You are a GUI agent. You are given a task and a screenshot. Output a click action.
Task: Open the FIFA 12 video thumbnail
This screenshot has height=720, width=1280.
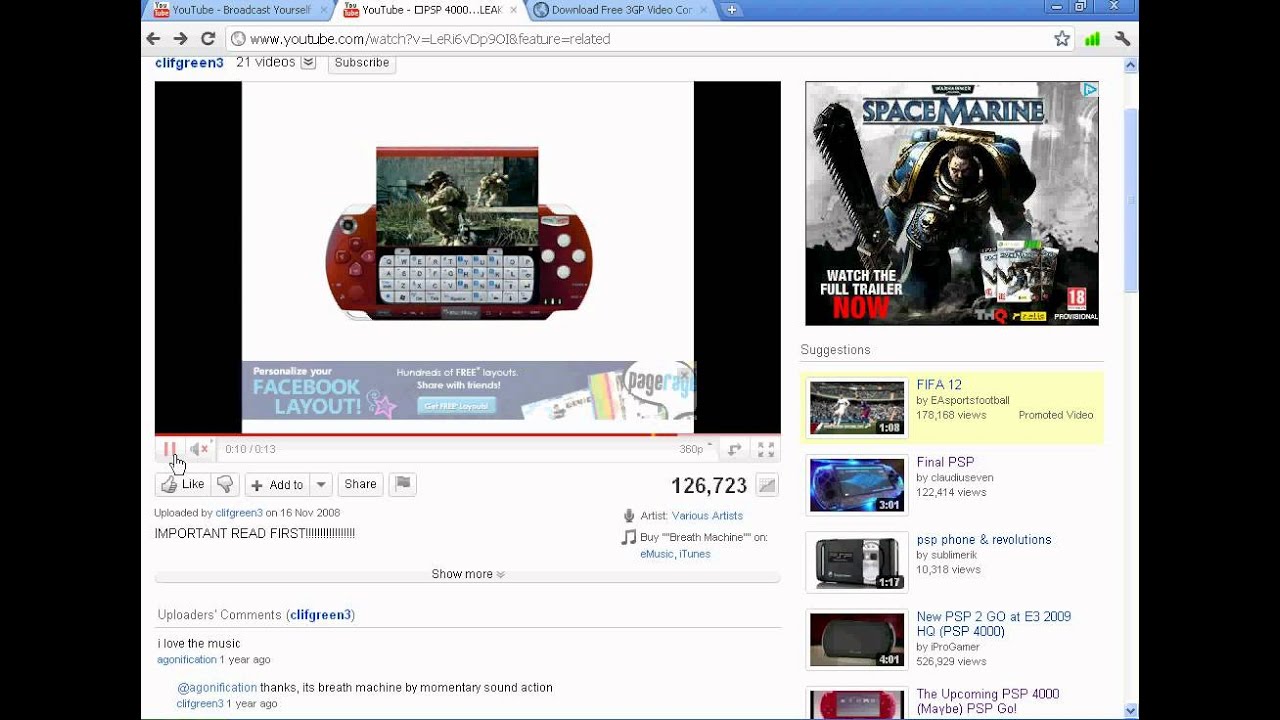[857, 407]
